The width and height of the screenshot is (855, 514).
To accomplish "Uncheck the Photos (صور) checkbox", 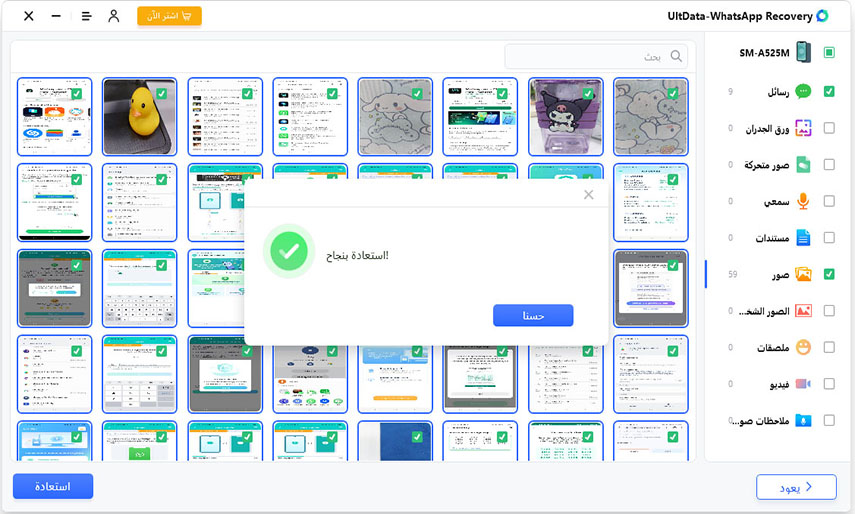I will pos(829,274).
